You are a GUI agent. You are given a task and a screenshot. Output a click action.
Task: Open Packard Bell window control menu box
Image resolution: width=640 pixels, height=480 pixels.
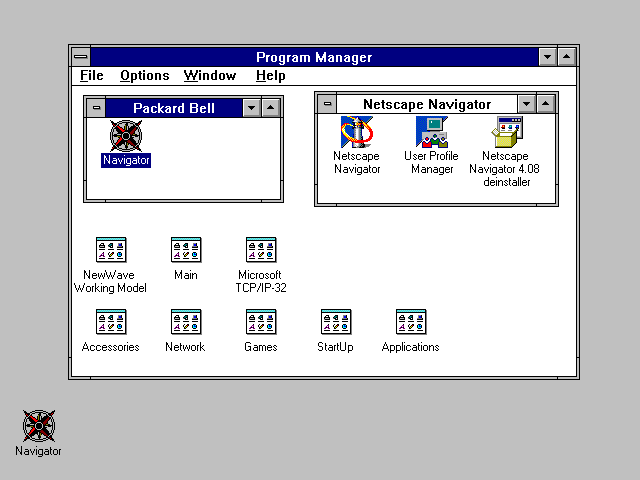pos(96,108)
